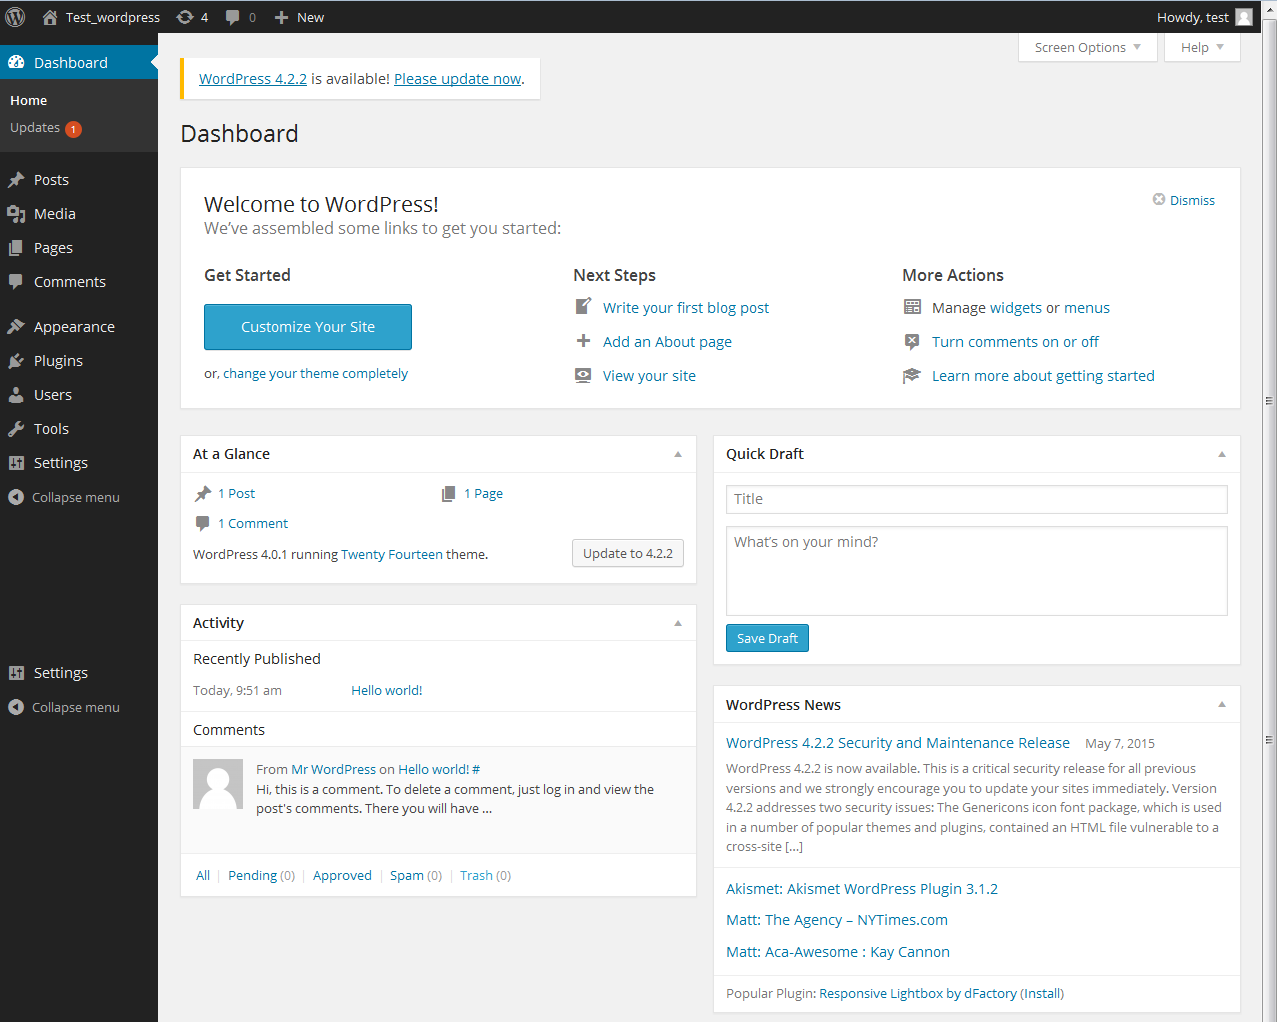Click the Update to 4.2.2 button
Viewport: 1277px width, 1022px height.
click(628, 553)
